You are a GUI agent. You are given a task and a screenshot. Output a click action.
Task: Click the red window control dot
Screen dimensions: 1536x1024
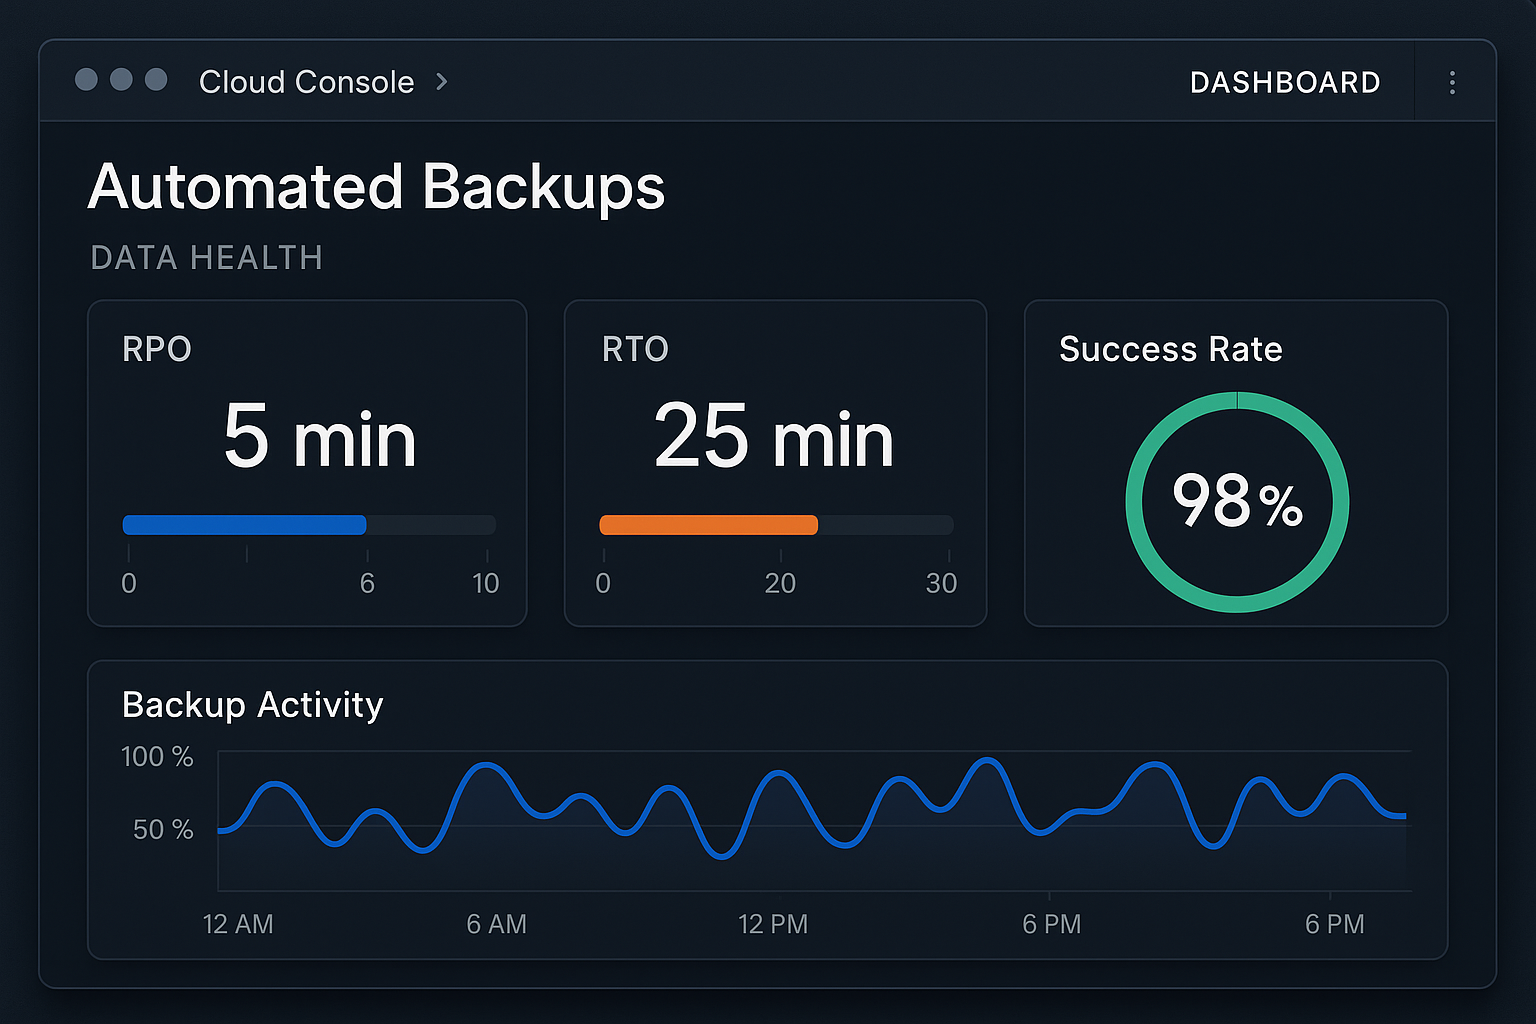87,80
